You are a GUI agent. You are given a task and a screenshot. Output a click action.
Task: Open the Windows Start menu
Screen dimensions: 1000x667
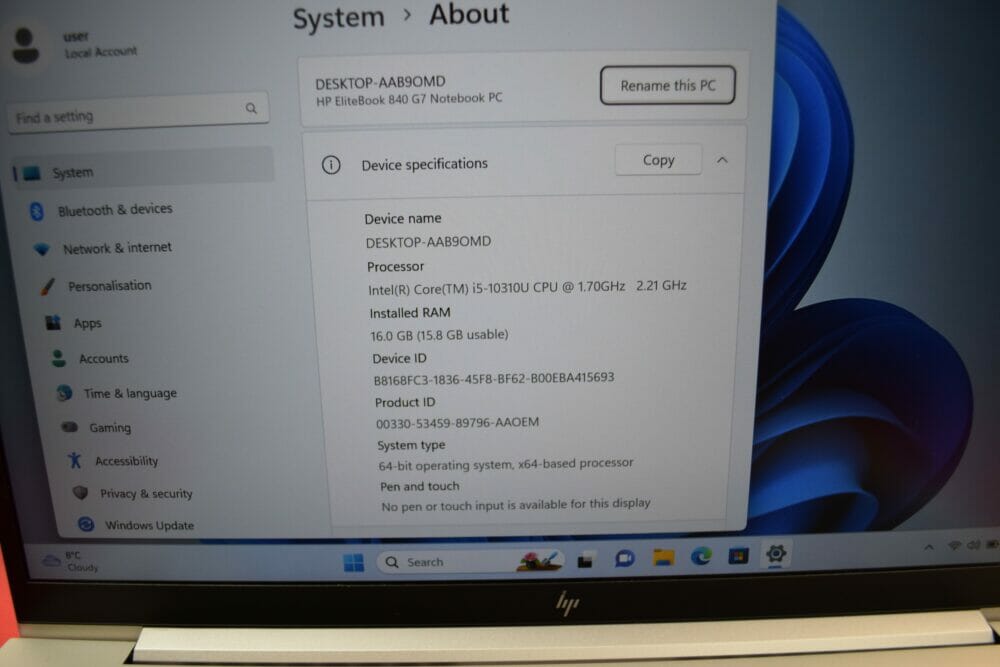[x=353, y=562]
